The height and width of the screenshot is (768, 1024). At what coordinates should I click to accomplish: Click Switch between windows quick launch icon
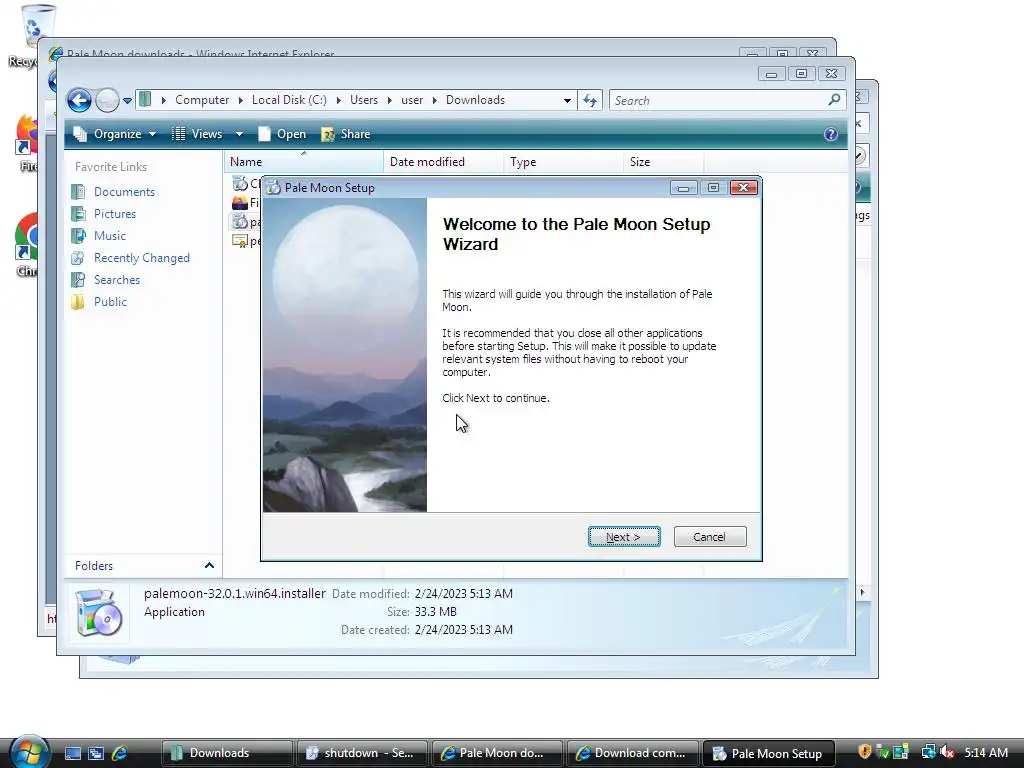(x=96, y=753)
